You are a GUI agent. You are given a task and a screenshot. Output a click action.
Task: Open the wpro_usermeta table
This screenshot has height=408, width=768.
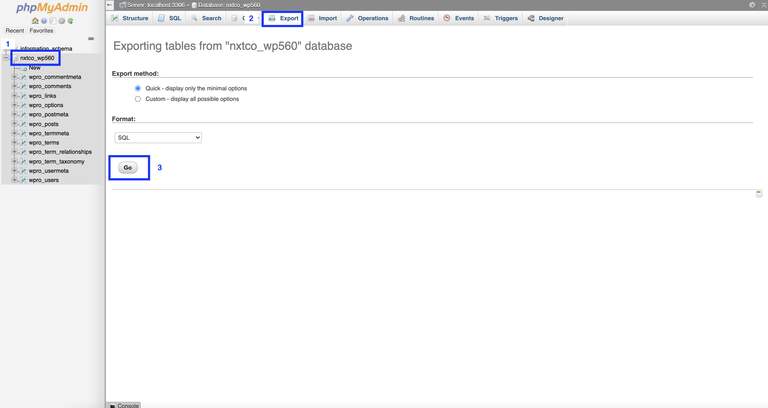point(48,171)
